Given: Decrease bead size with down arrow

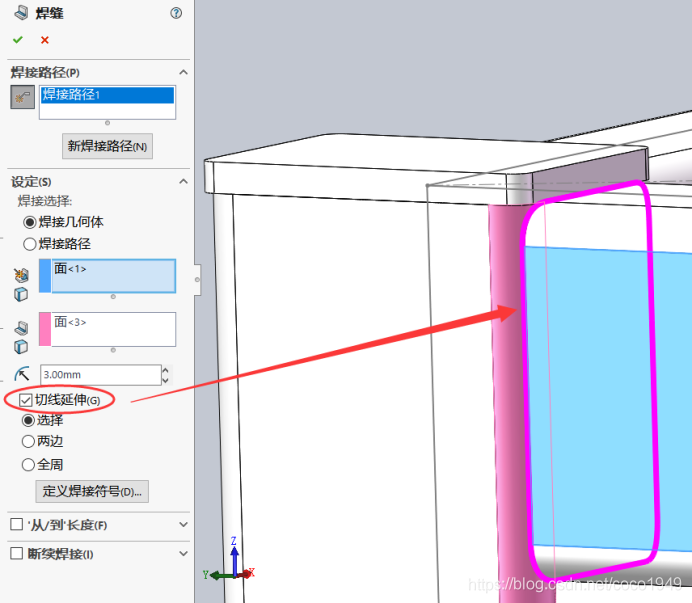Looking at the screenshot, I should click(165, 380).
